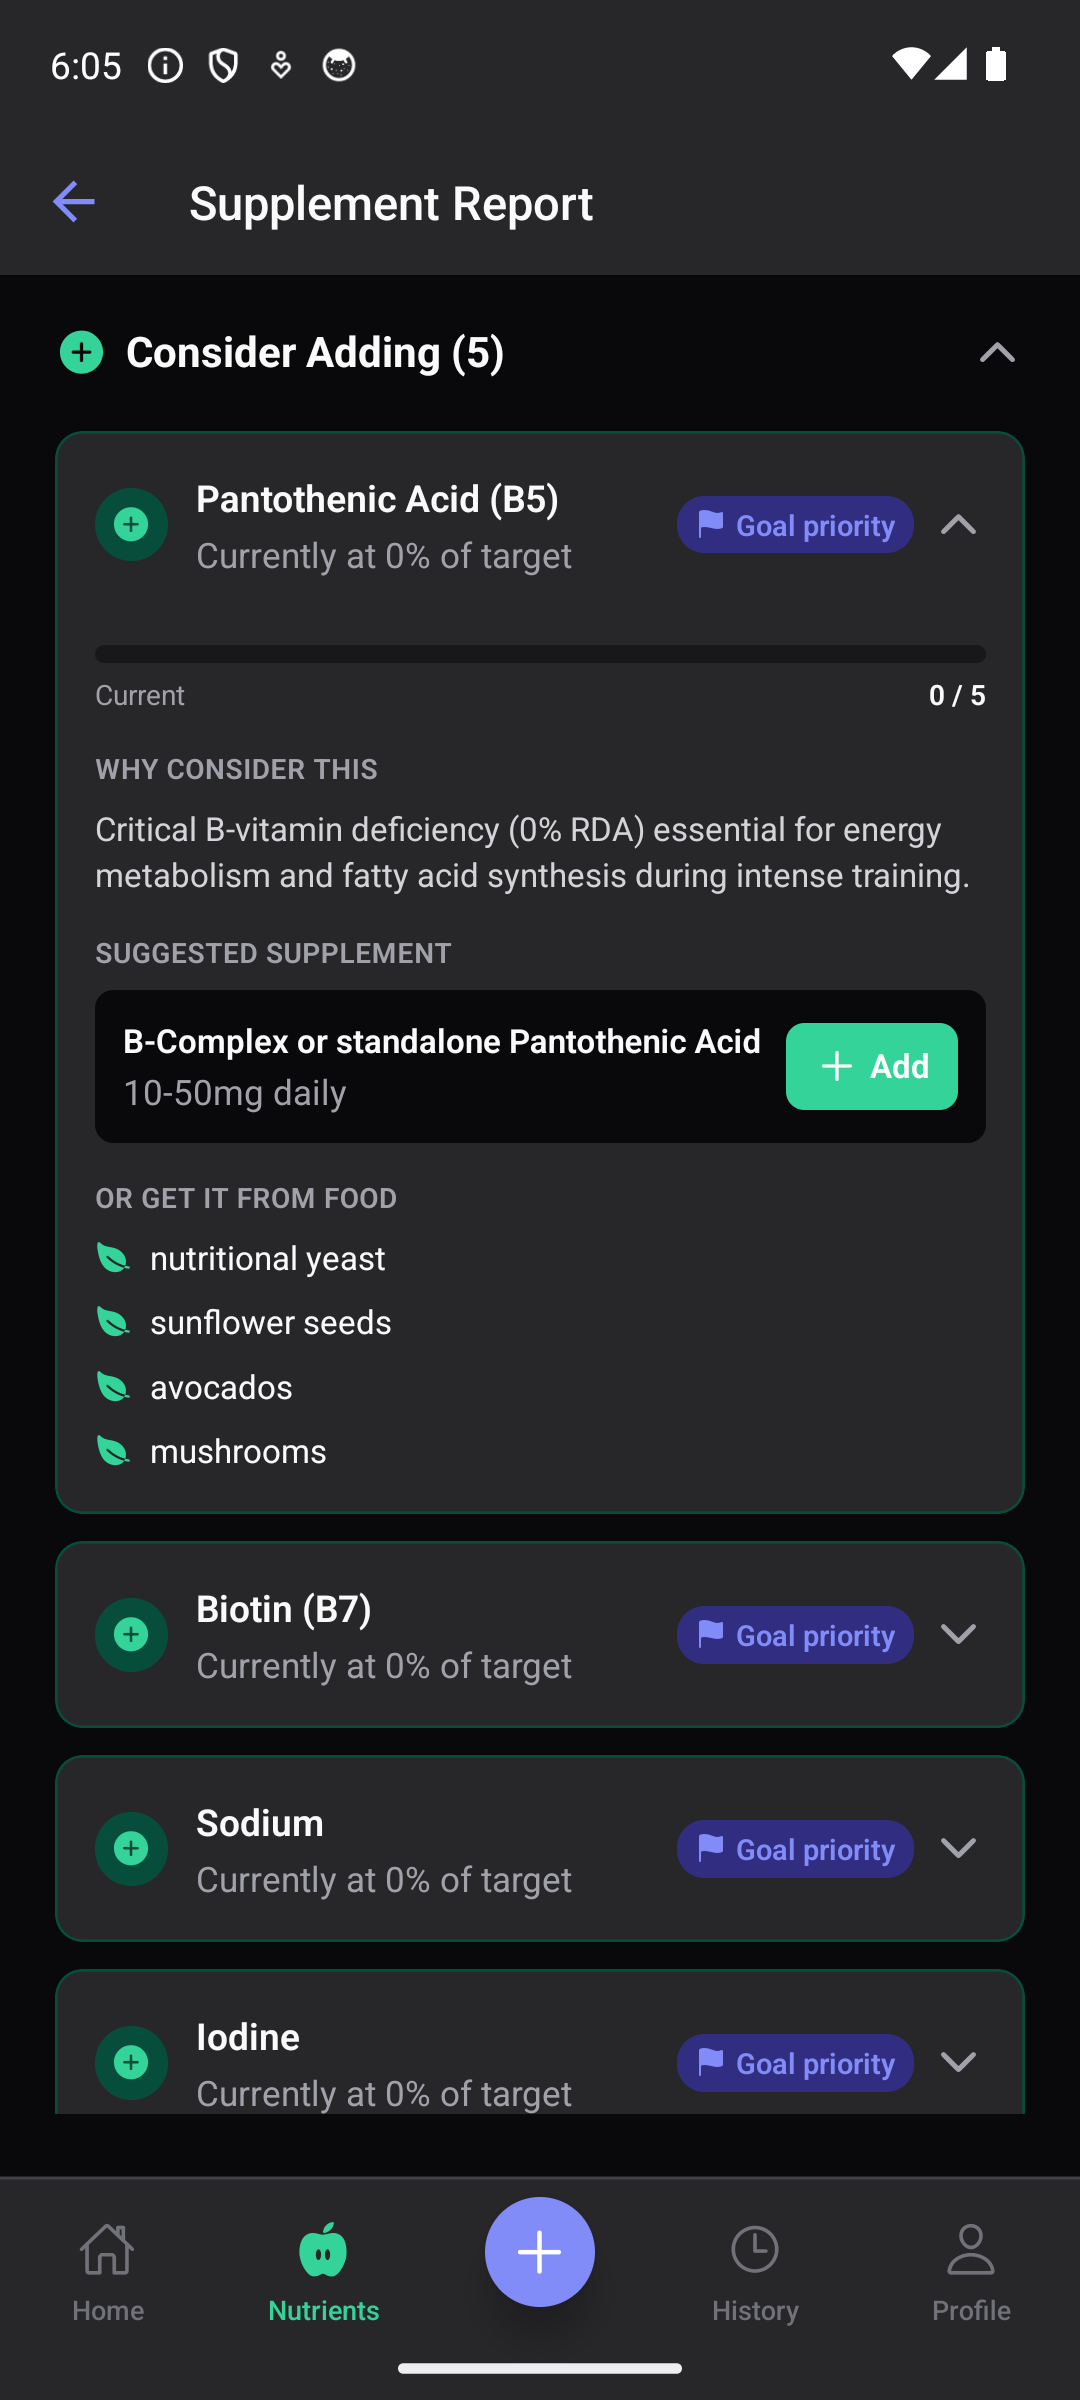
Task: Toggle Goal priority on Sodium
Action: (794, 1848)
